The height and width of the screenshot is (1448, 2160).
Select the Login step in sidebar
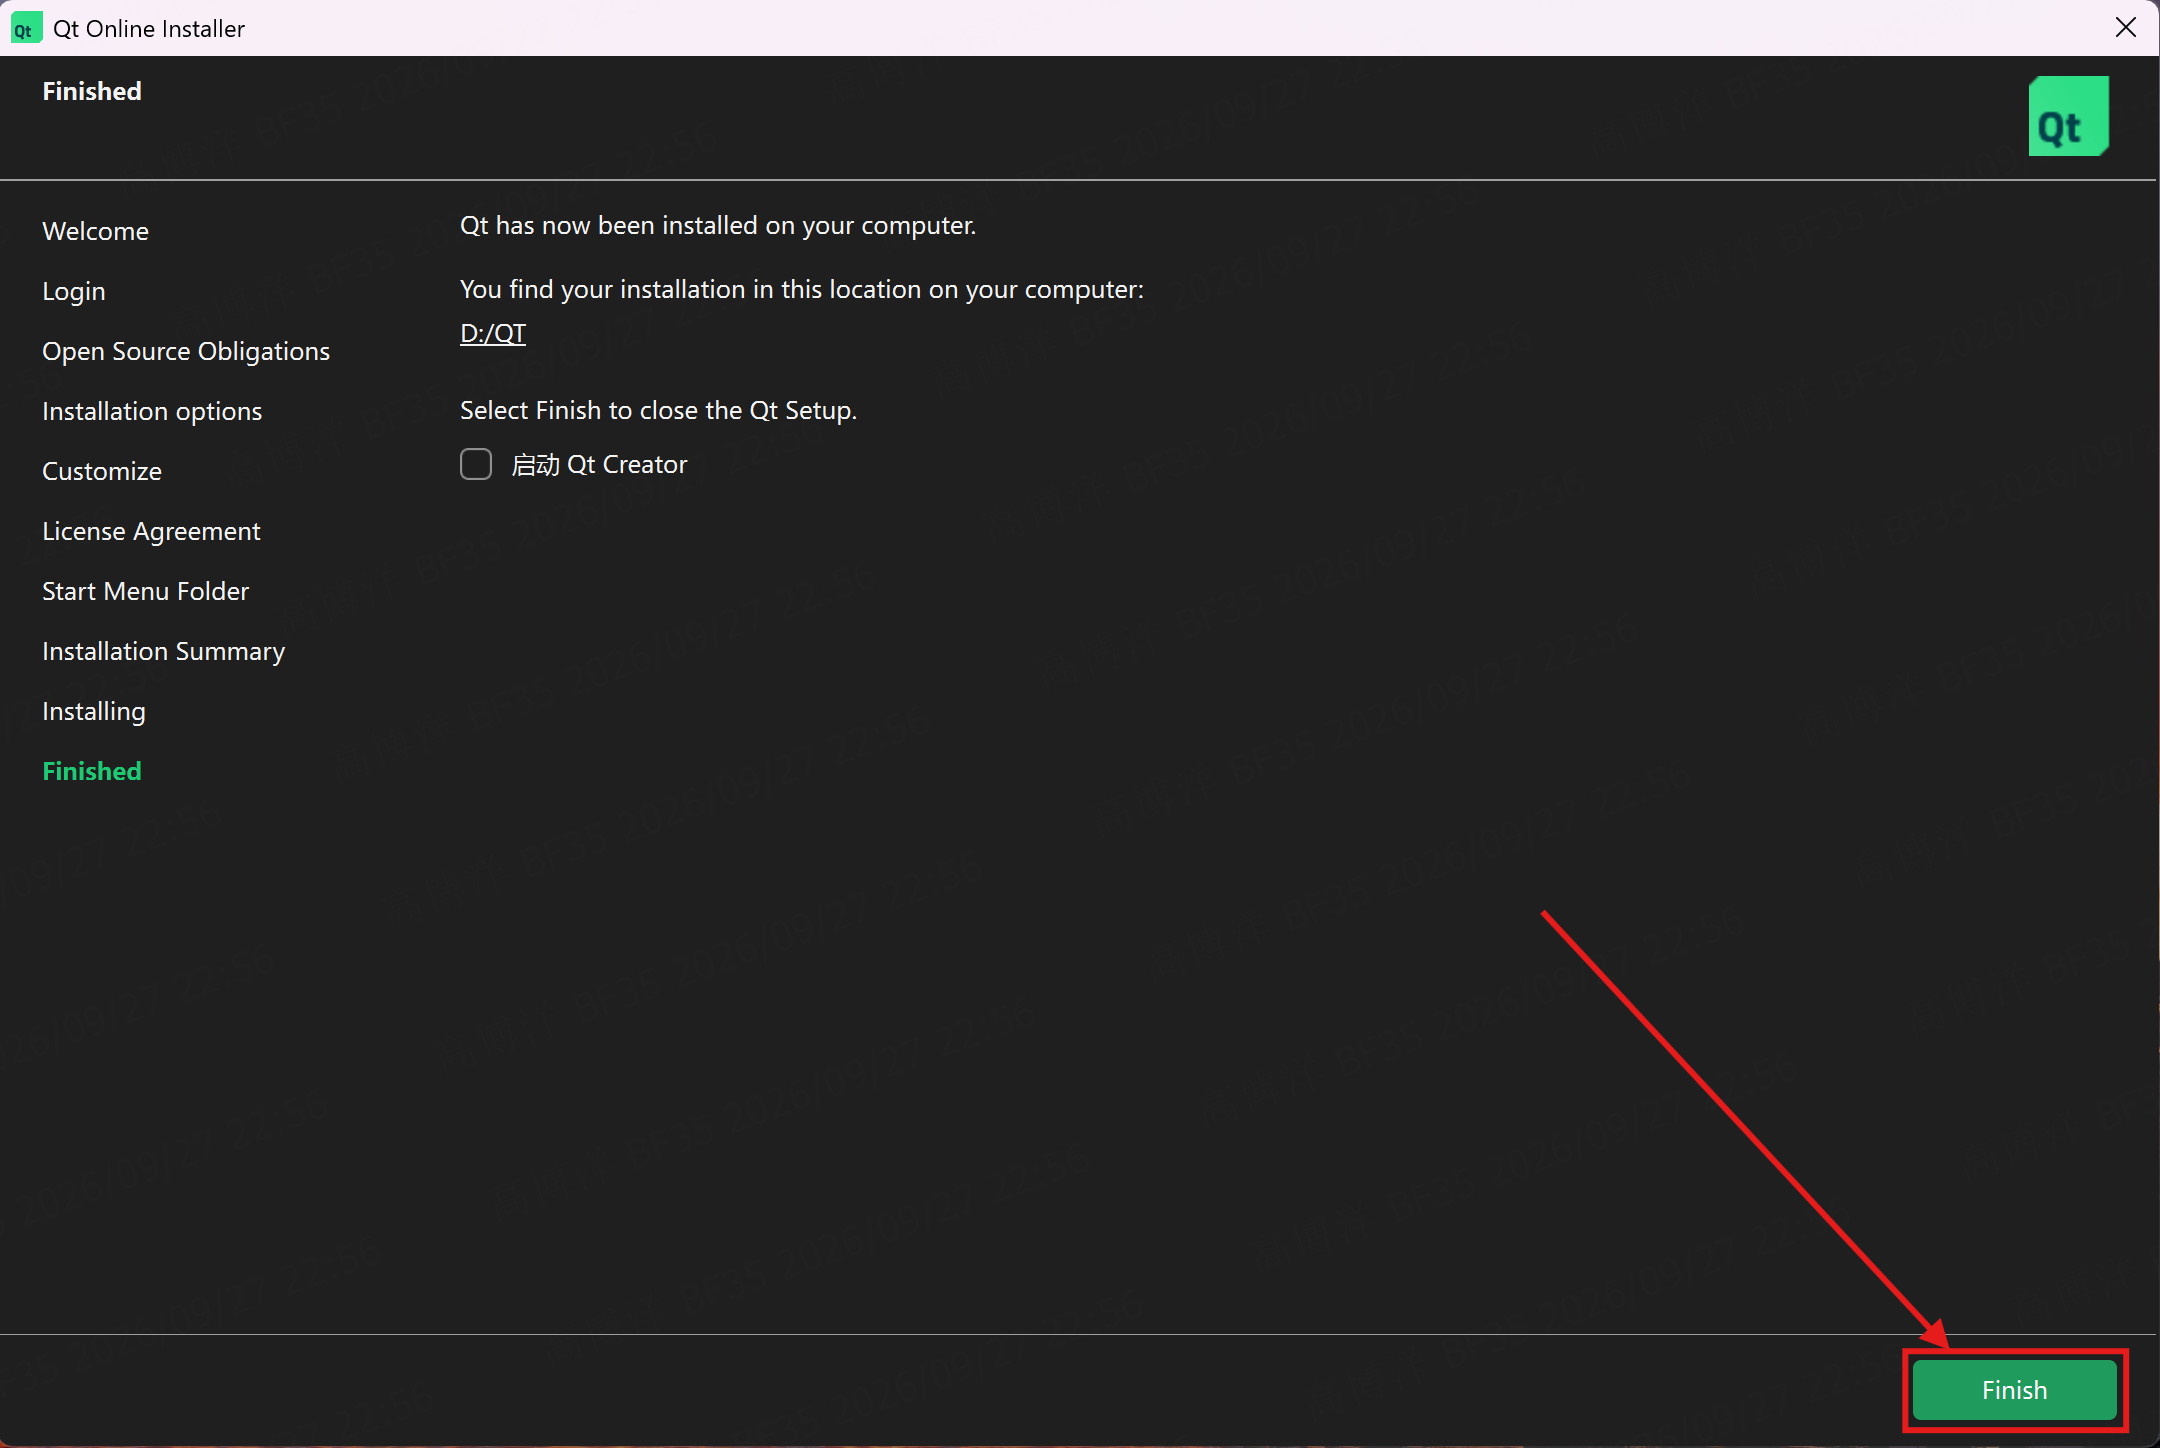(x=74, y=291)
